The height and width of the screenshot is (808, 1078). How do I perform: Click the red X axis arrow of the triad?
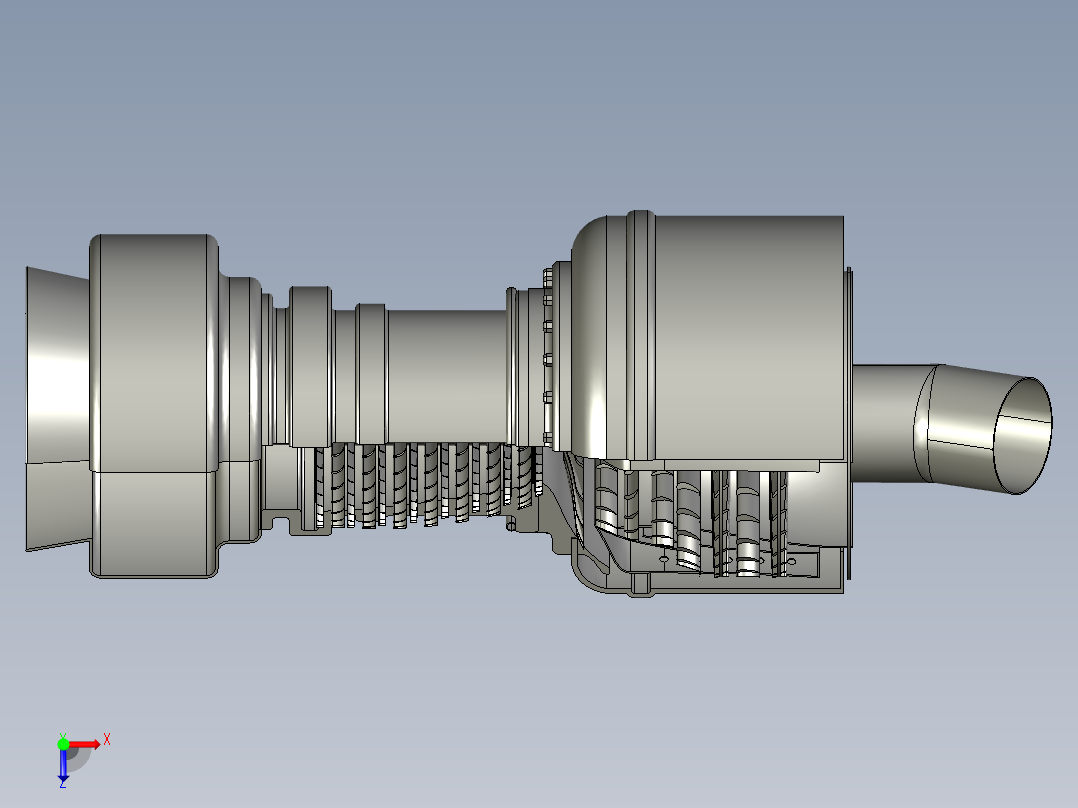tap(85, 744)
